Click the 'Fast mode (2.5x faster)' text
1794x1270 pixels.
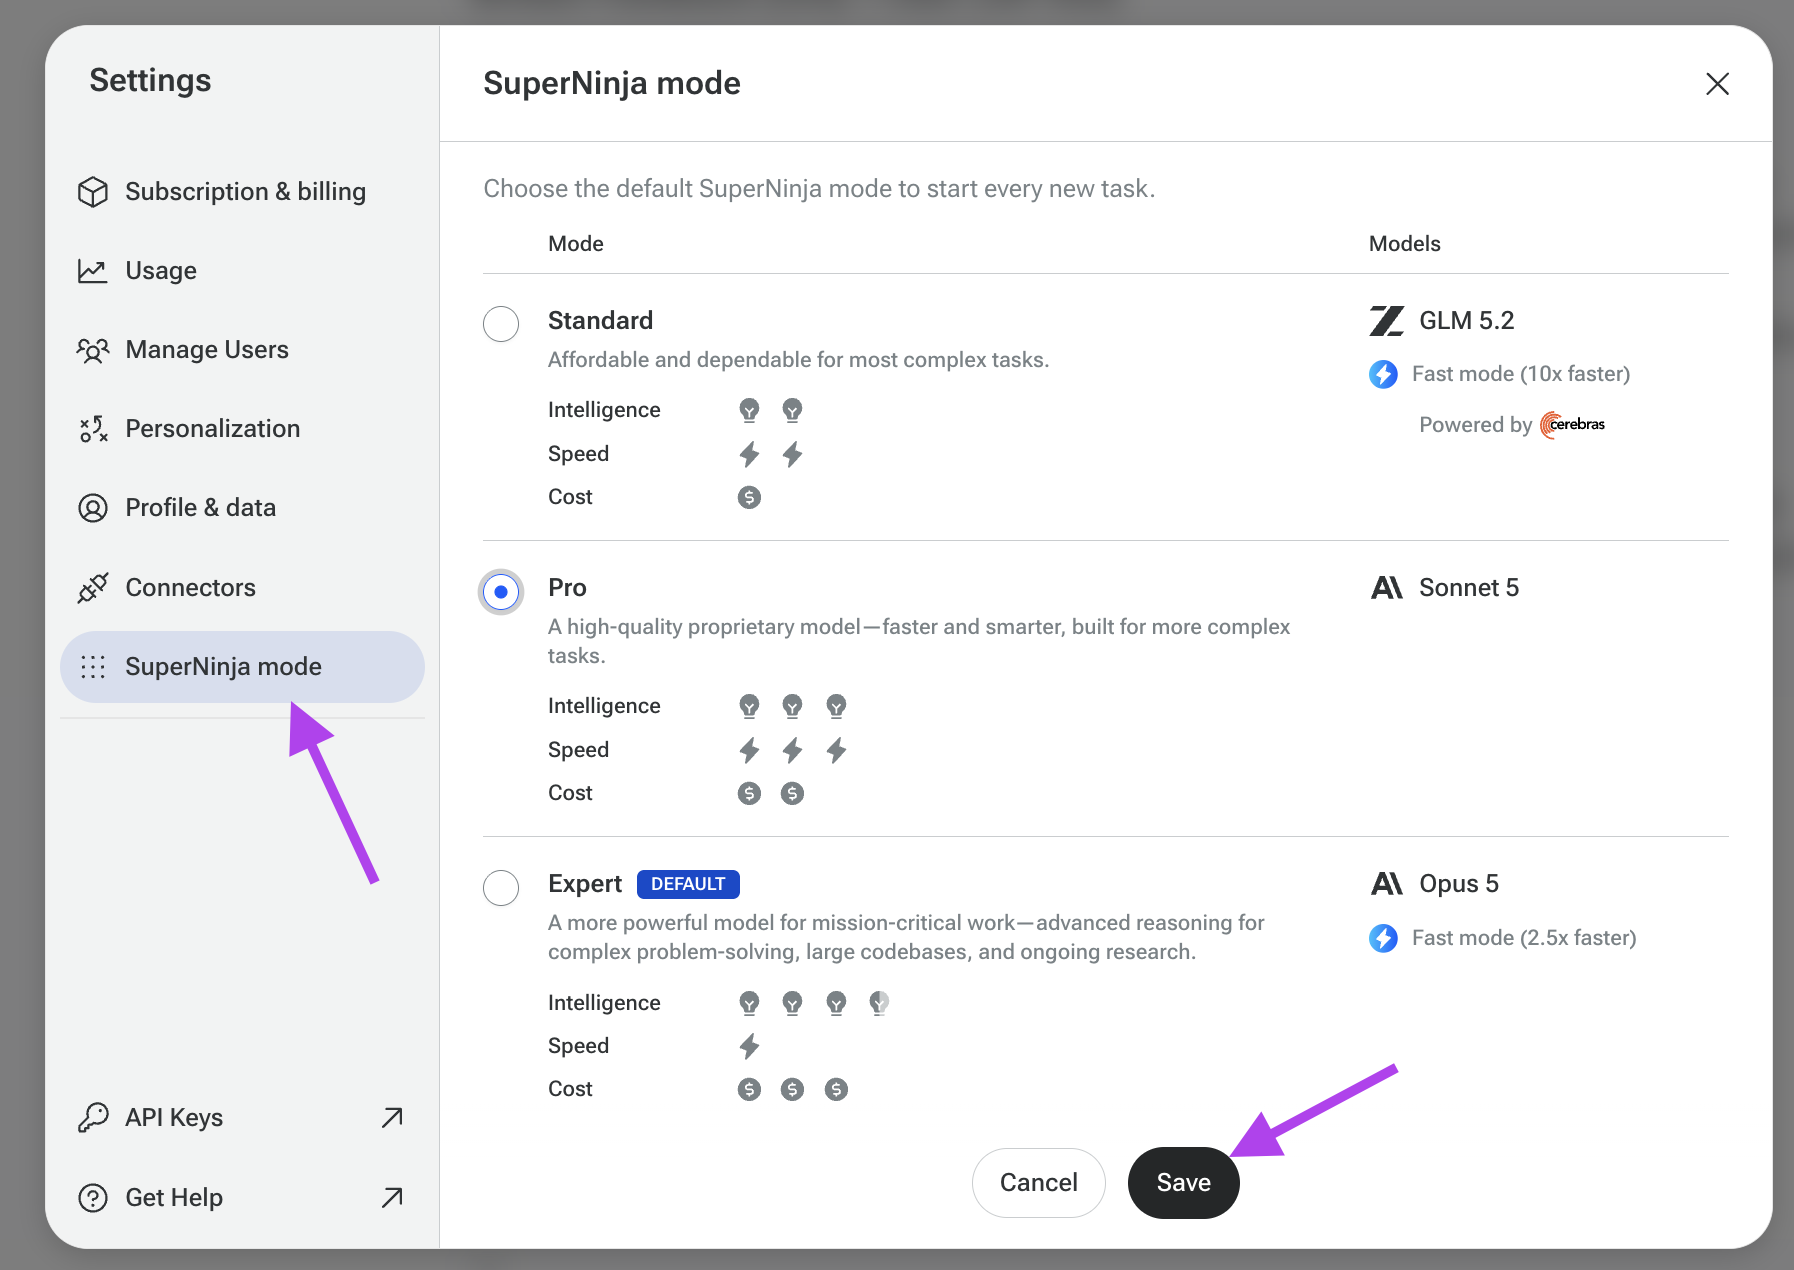[1524, 938]
